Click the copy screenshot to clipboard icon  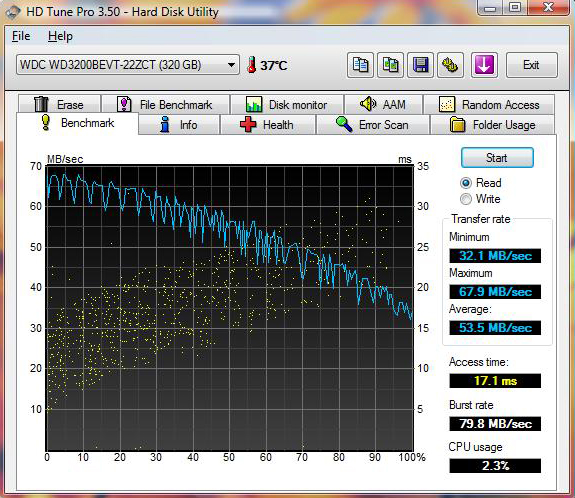[390, 65]
